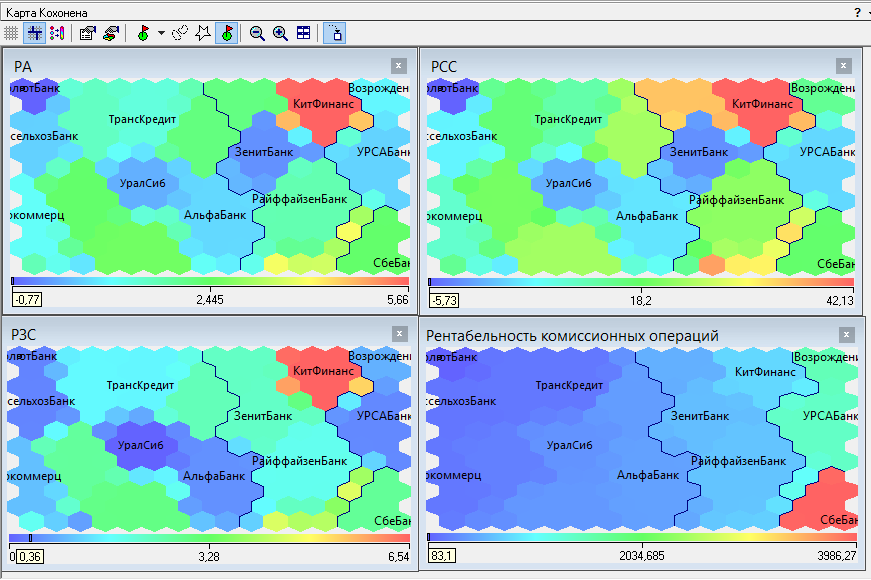Select КитФинанс cell on РЗС map
871x580 pixels.
click(x=323, y=371)
